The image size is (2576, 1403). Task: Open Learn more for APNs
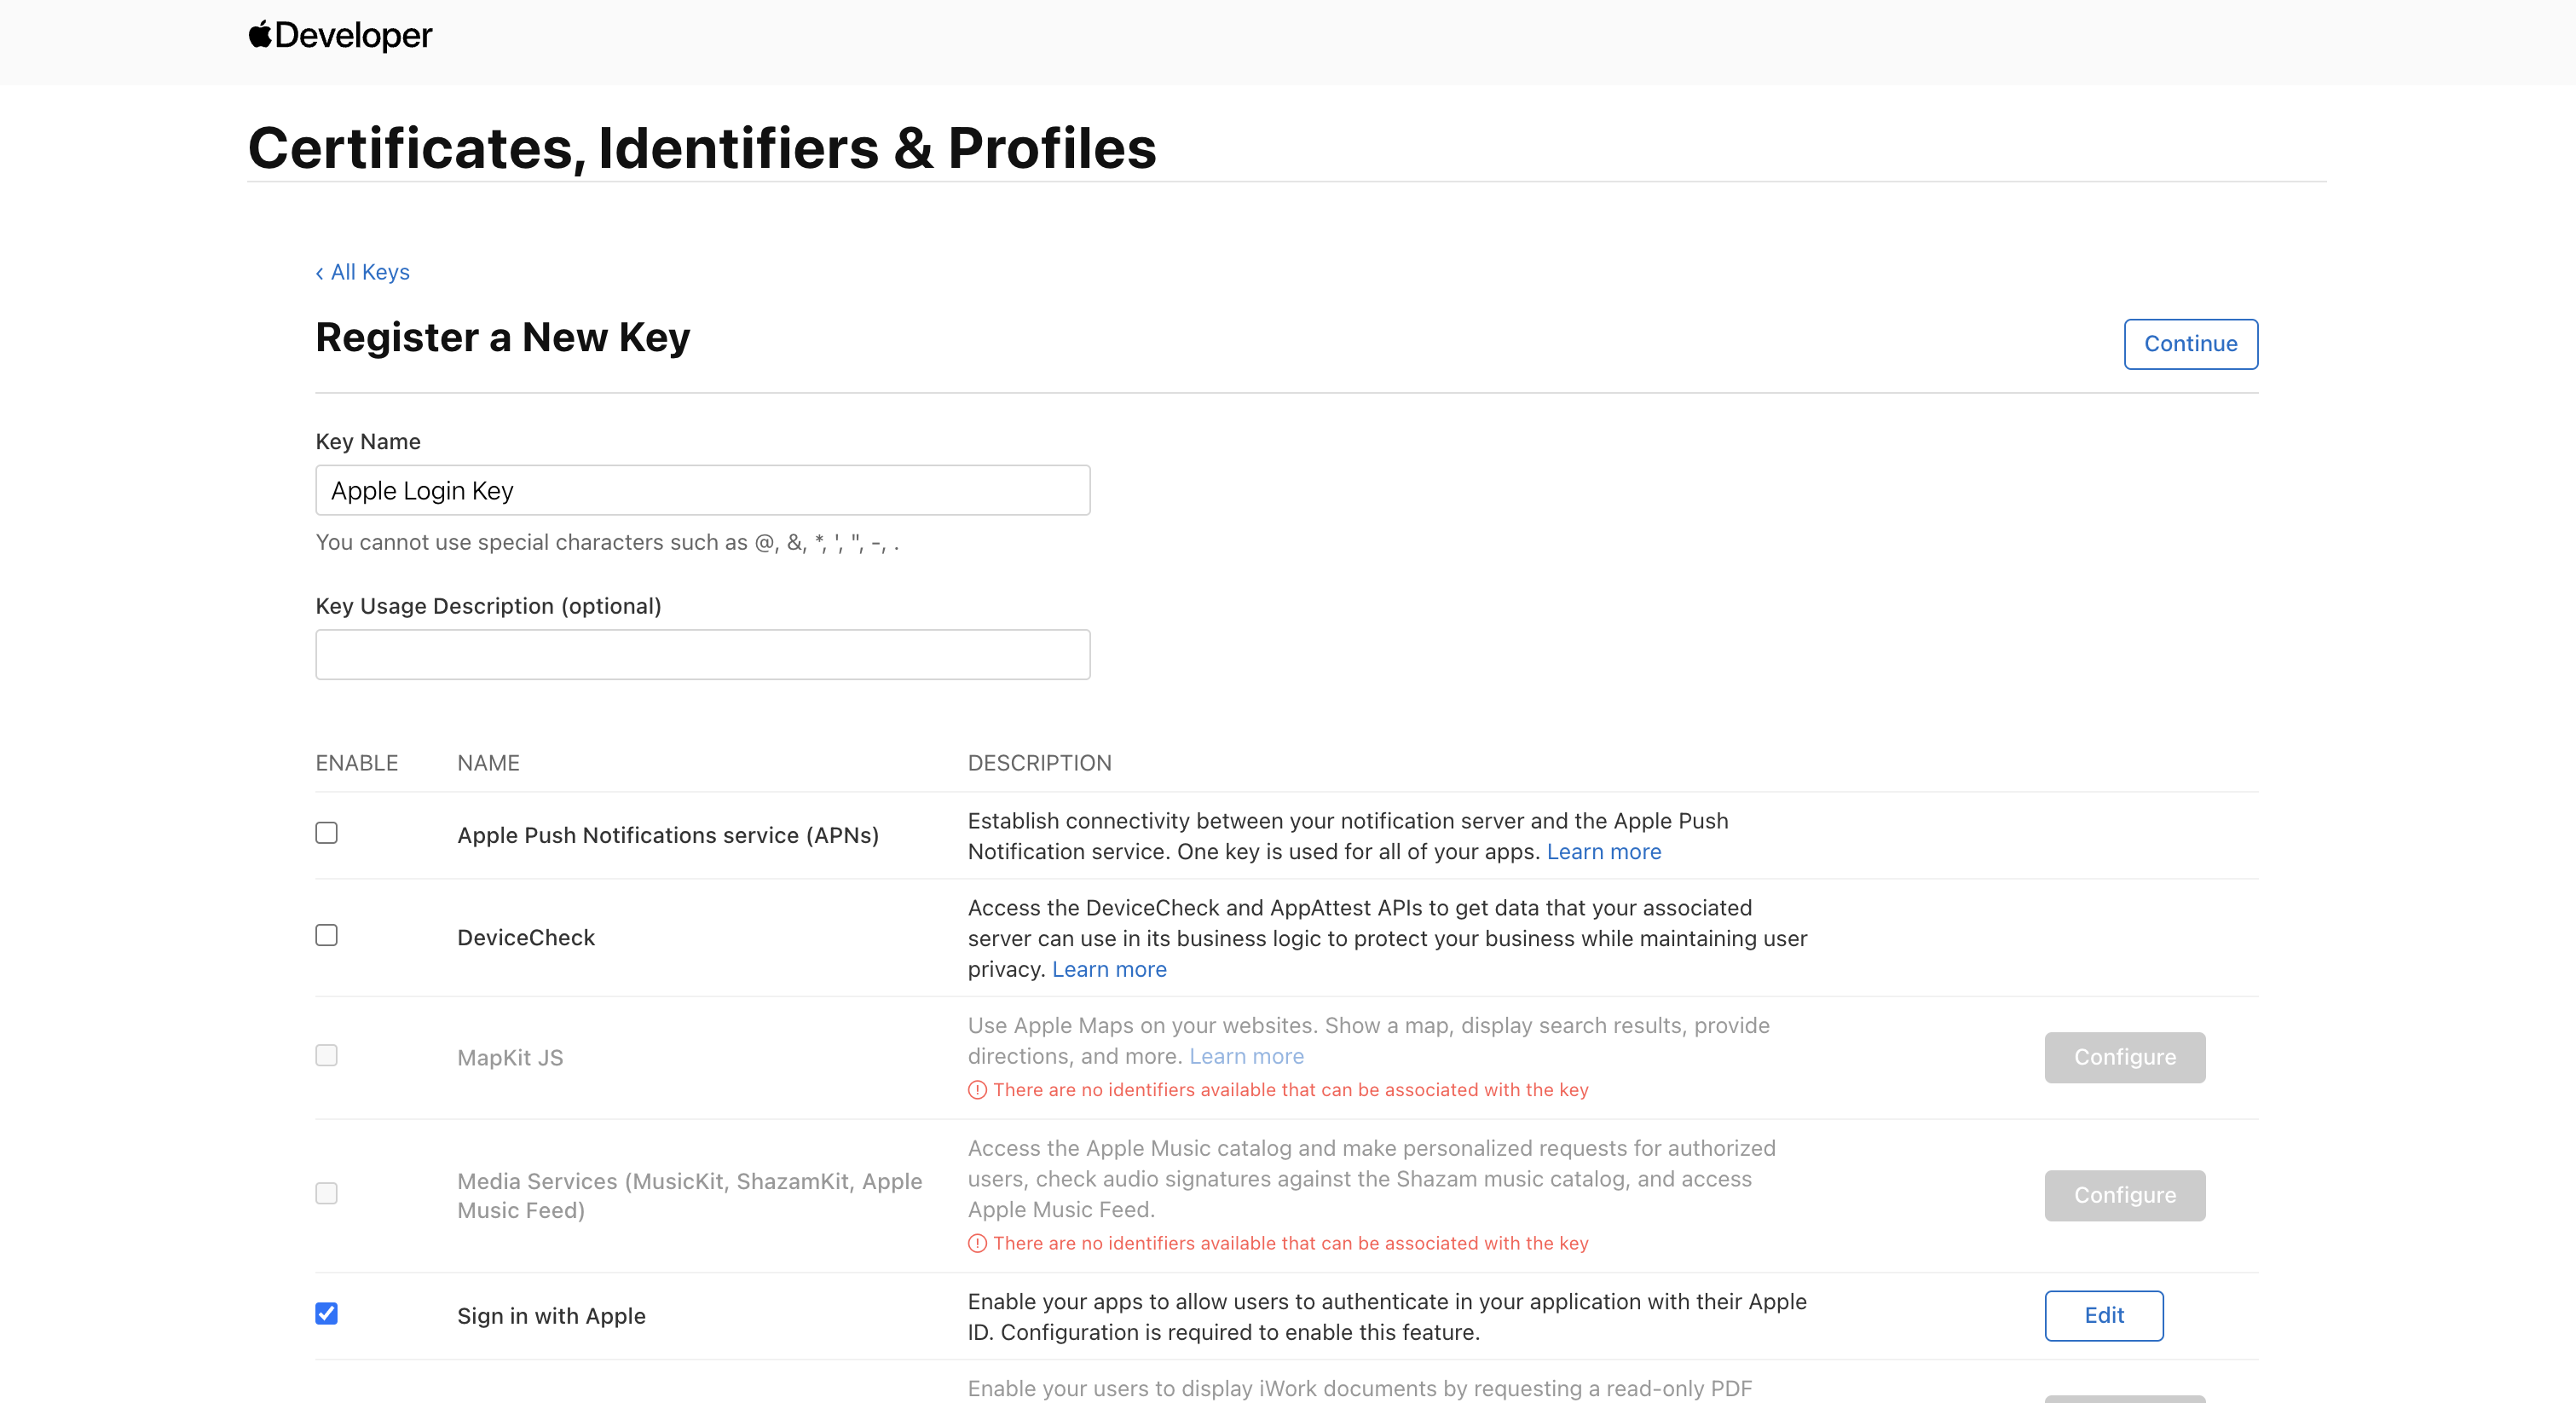[1603, 852]
